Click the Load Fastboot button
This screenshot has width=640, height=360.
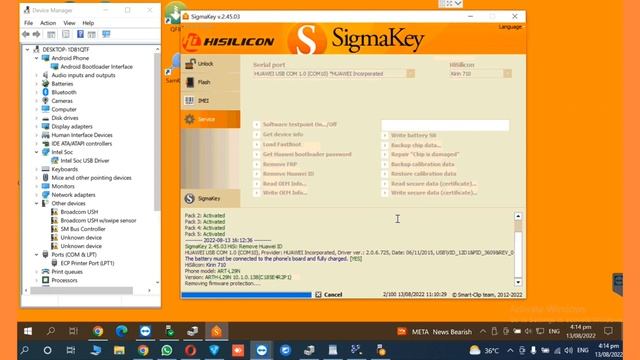pyautogui.click(x=282, y=144)
